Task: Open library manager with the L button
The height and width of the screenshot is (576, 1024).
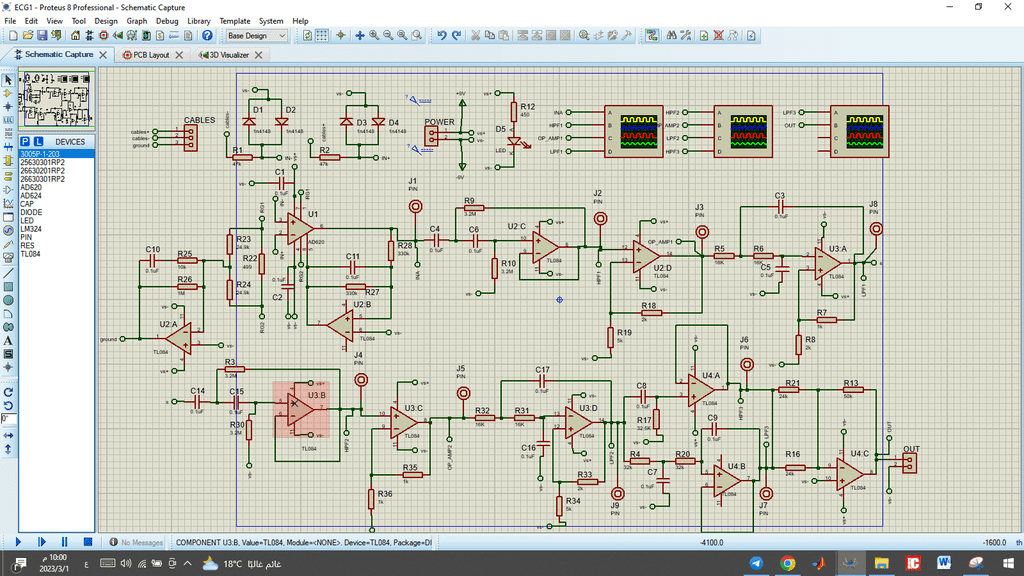Action: coord(39,142)
